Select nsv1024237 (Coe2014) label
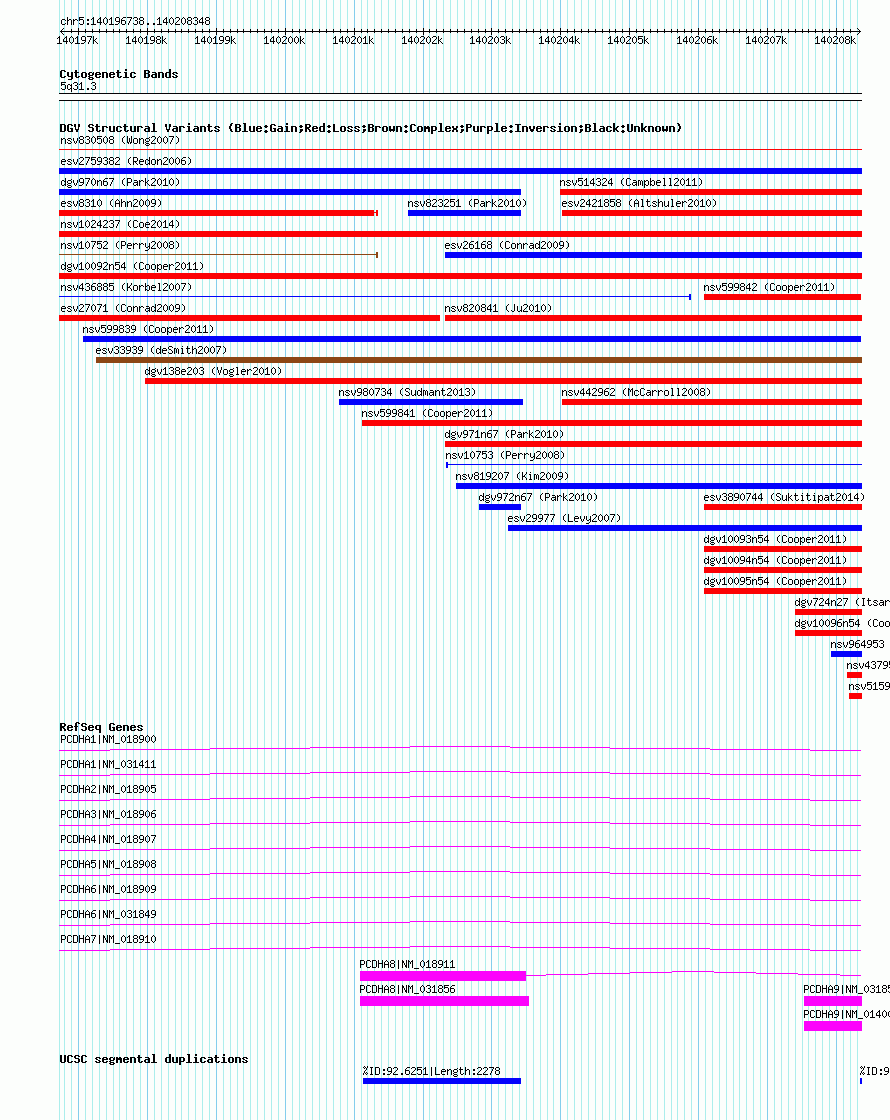890x1120 pixels. tap(120, 224)
